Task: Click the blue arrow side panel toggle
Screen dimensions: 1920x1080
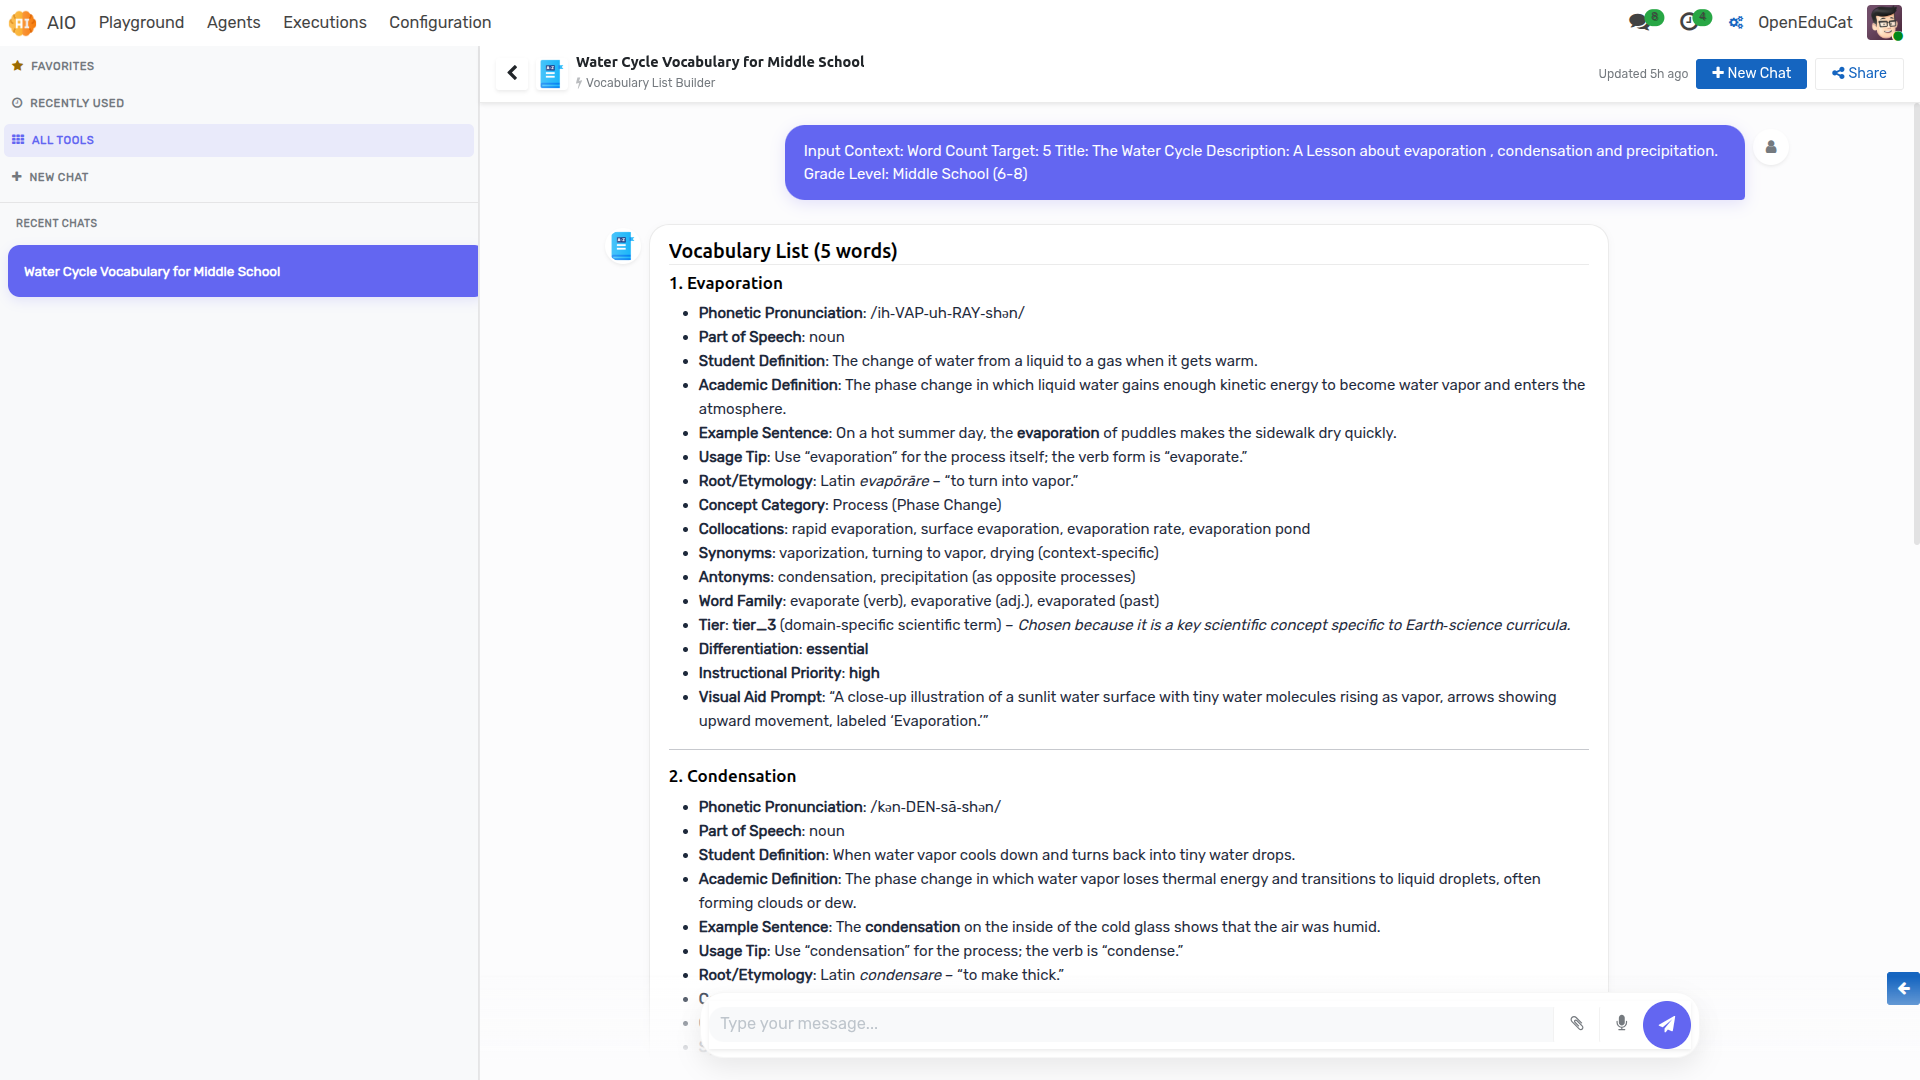Action: tap(1903, 988)
